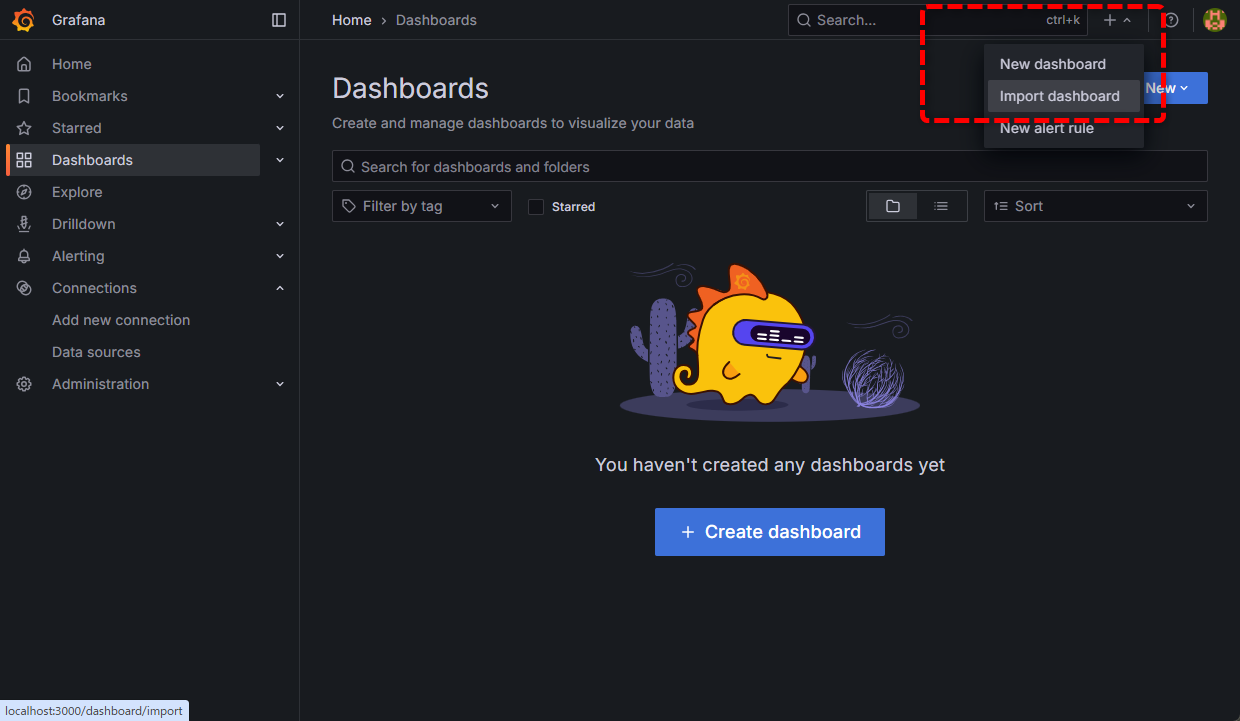Open Administration in the sidebar
Image resolution: width=1240 pixels, height=721 pixels.
click(x=100, y=384)
